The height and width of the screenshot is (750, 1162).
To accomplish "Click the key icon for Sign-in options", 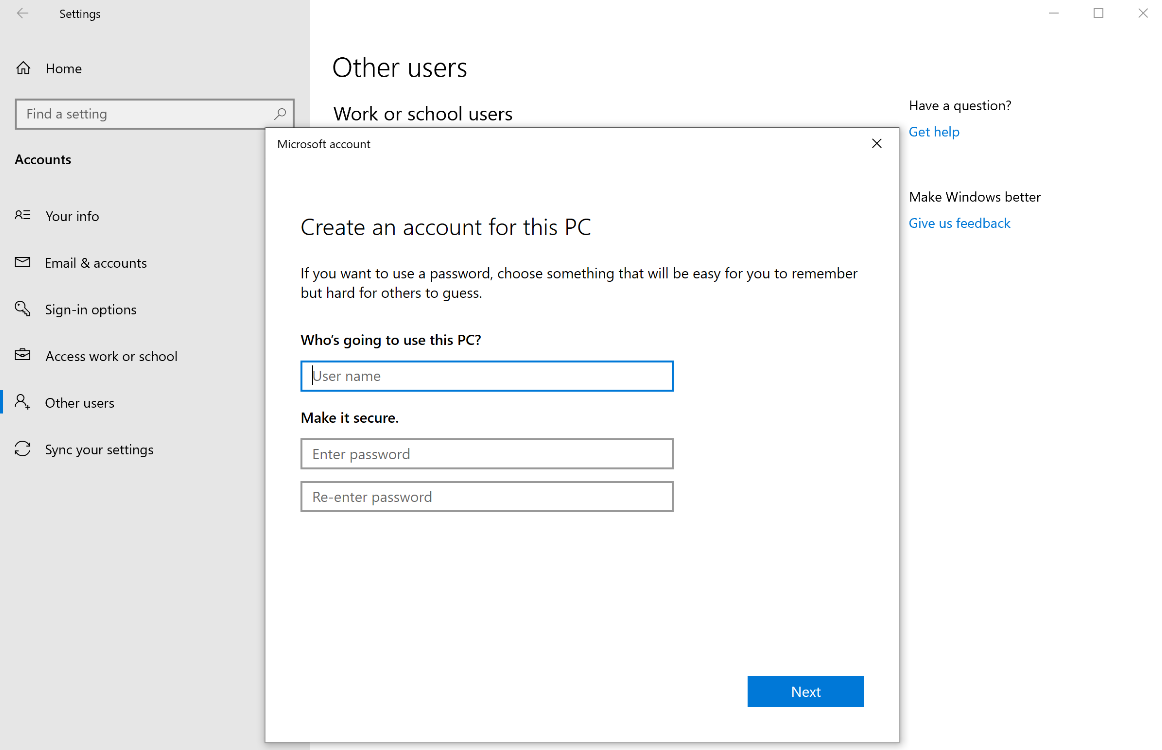I will point(23,309).
